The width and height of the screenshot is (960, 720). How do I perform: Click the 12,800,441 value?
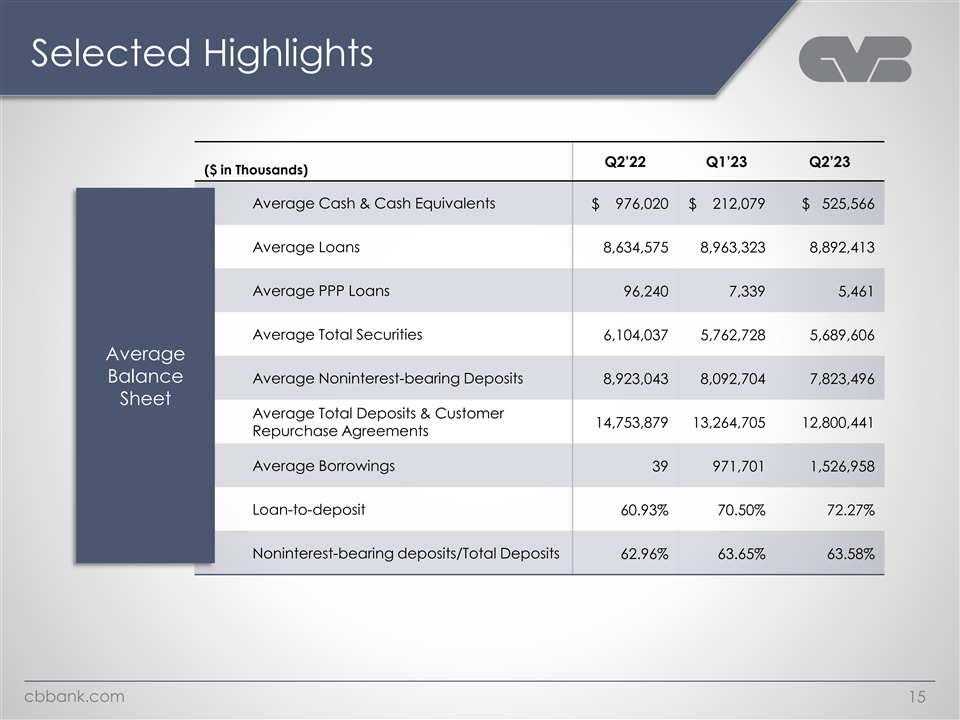point(838,422)
